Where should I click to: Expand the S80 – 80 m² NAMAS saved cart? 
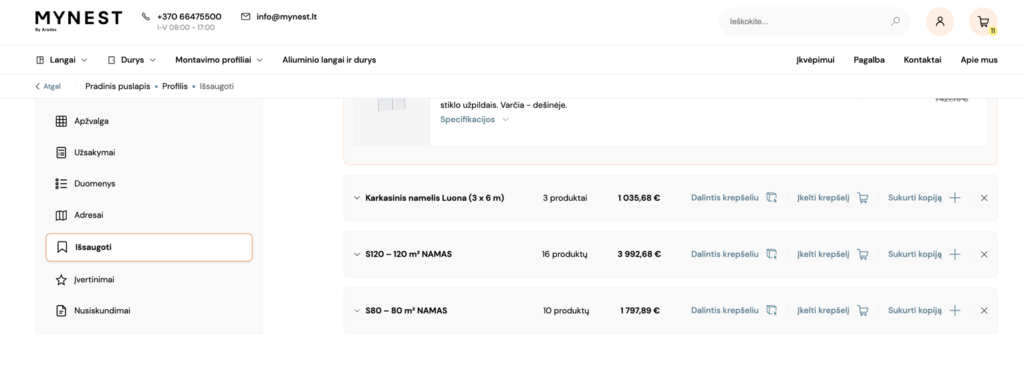coord(357,310)
